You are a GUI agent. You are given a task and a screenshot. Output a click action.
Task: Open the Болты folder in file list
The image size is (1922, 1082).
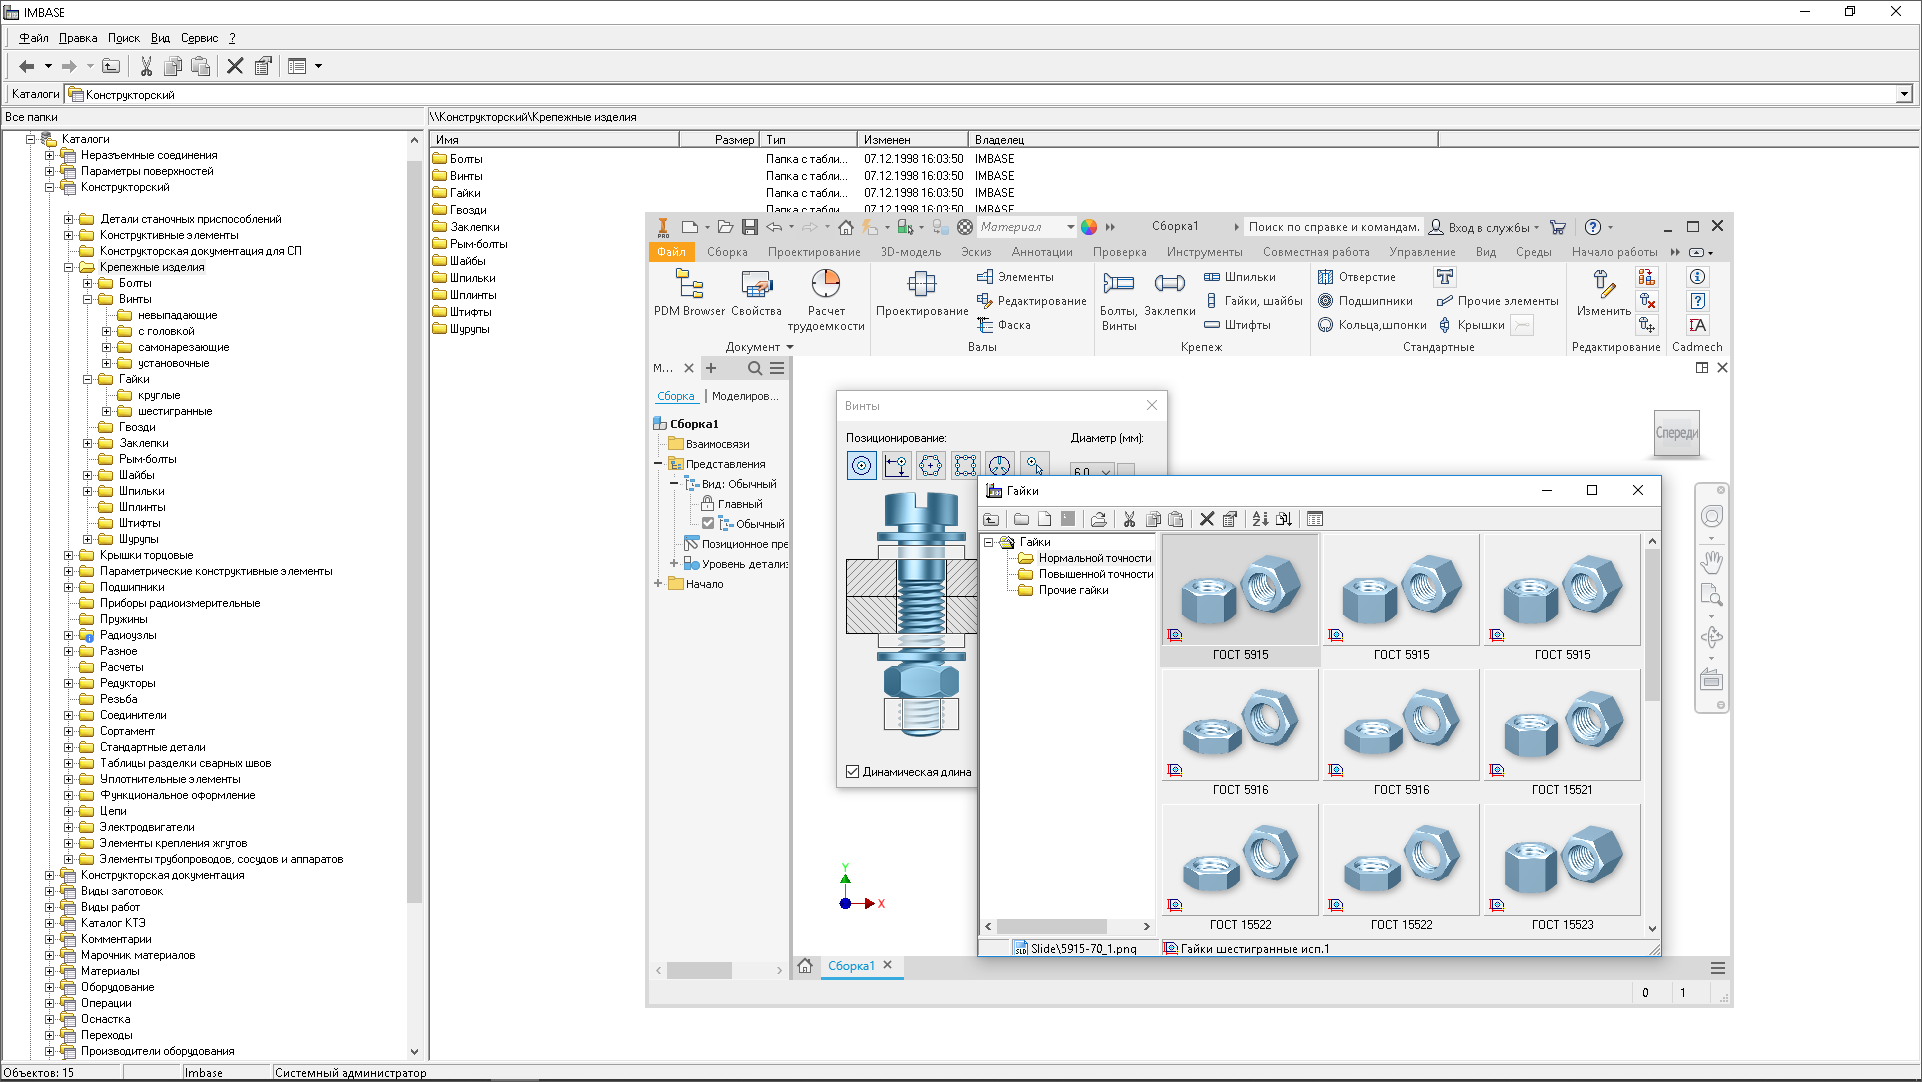pyautogui.click(x=466, y=159)
